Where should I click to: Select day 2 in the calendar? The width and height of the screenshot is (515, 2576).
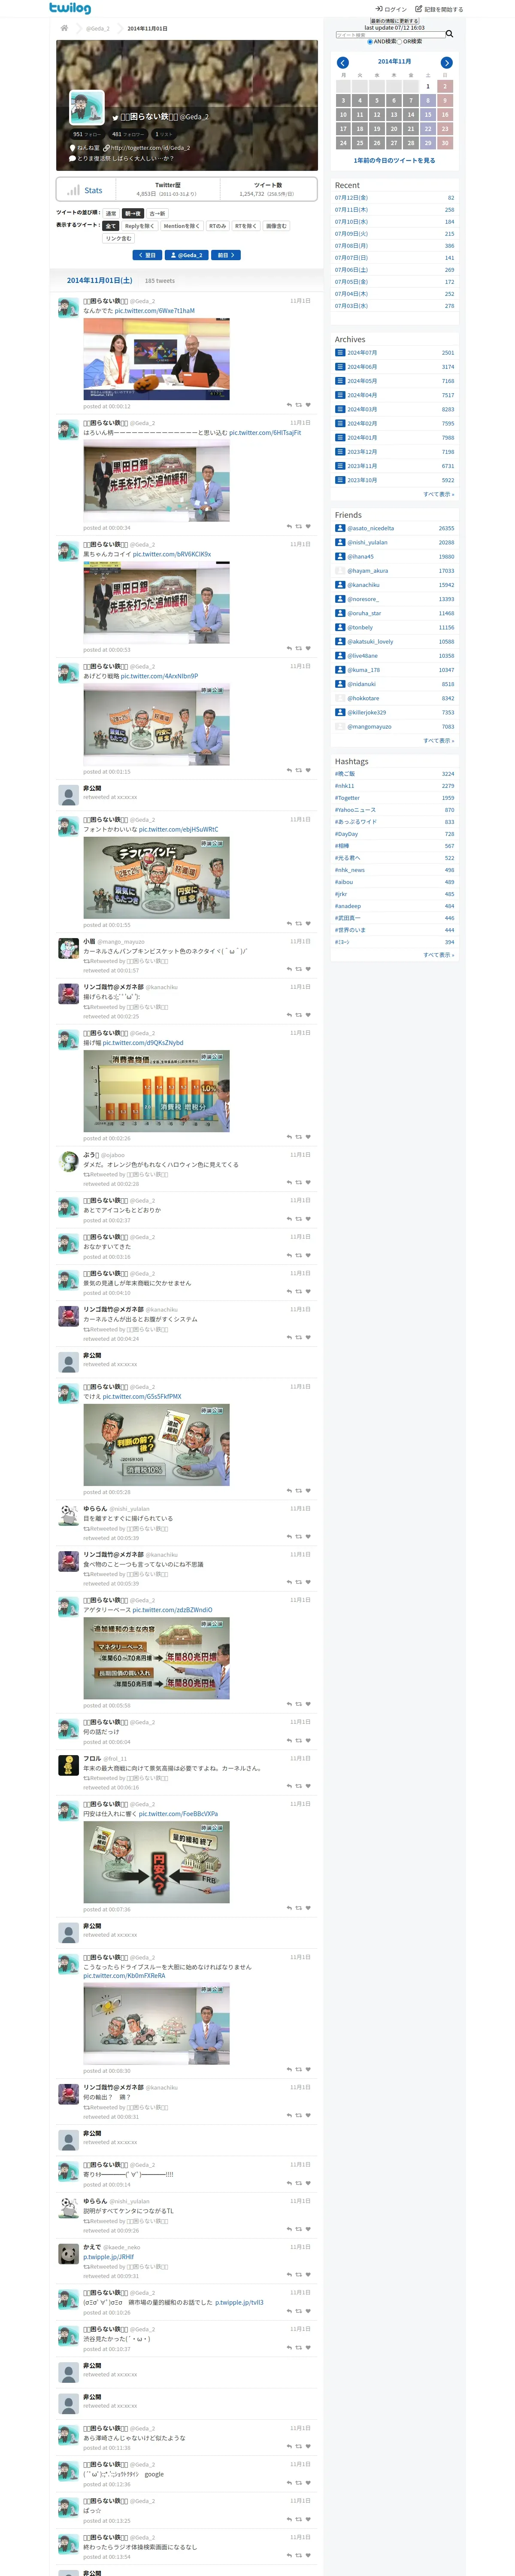(x=445, y=86)
